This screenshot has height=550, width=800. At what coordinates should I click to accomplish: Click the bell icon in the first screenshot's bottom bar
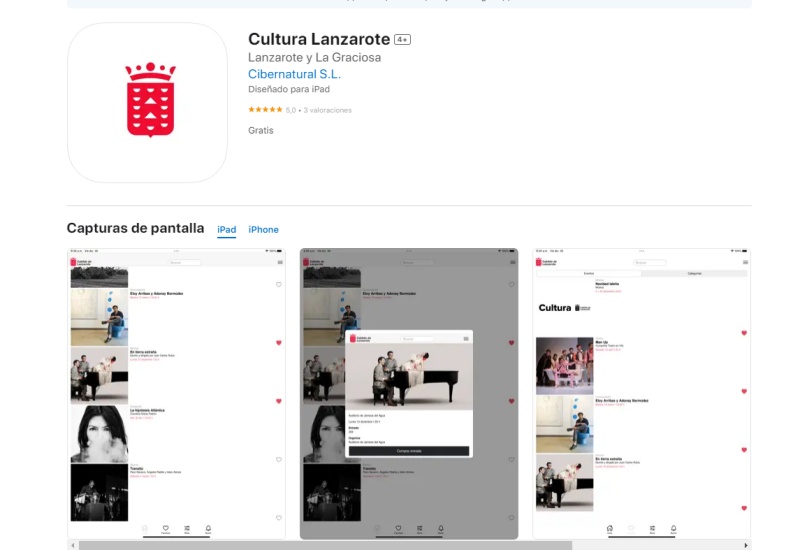pos(208,528)
